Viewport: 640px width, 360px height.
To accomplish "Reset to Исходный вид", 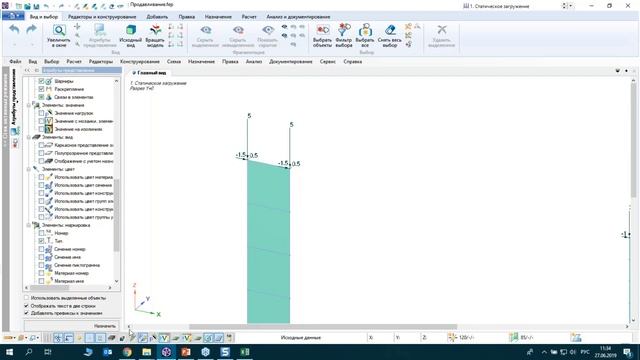I will 131,36.
